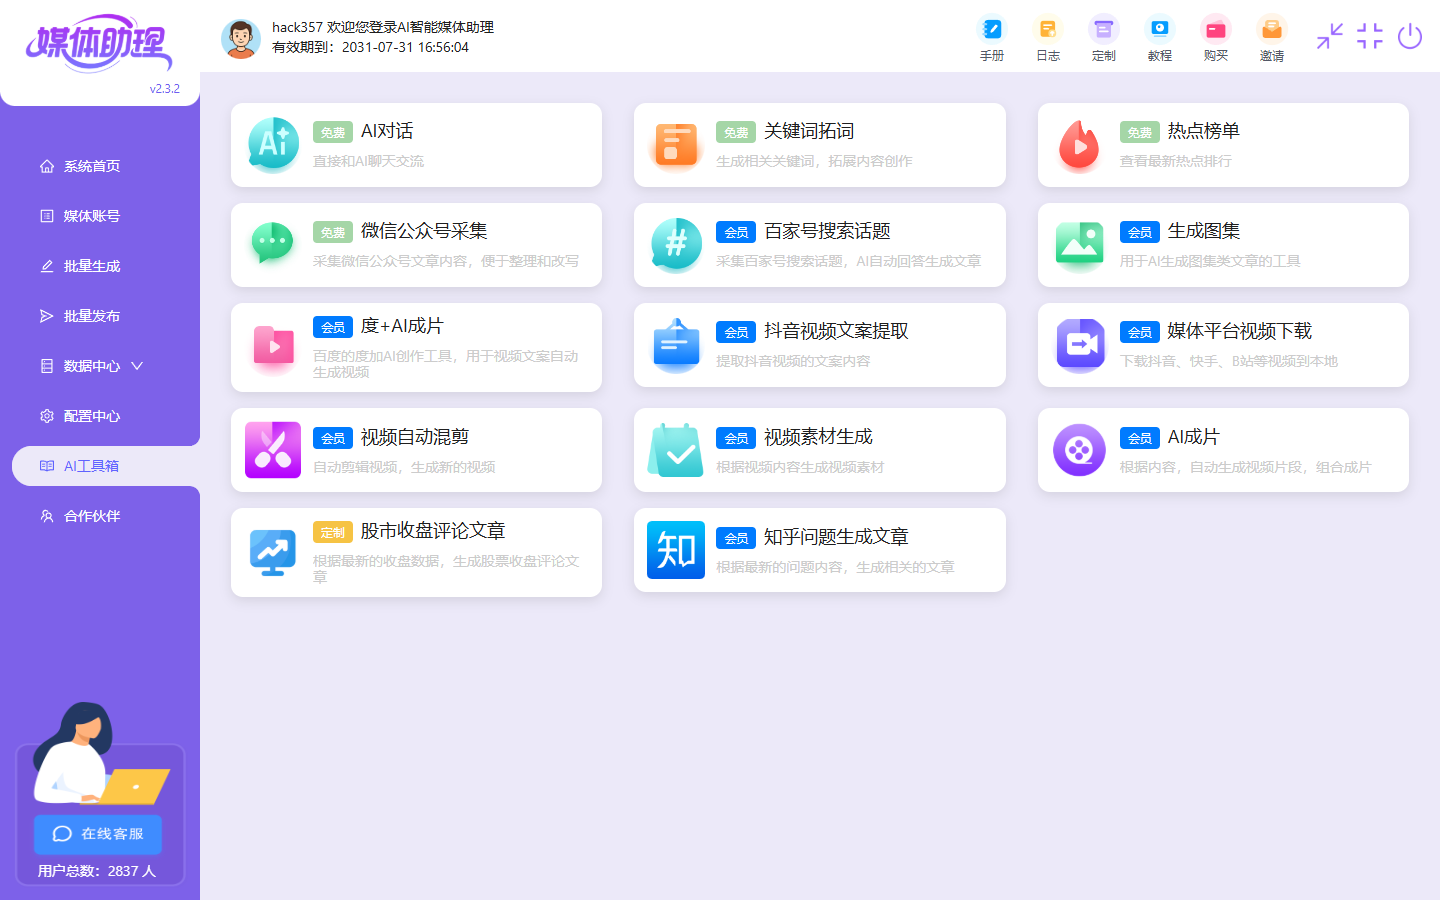The height and width of the screenshot is (900, 1440).
Task: Open the 手册 manual icon
Action: (x=991, y=30)
